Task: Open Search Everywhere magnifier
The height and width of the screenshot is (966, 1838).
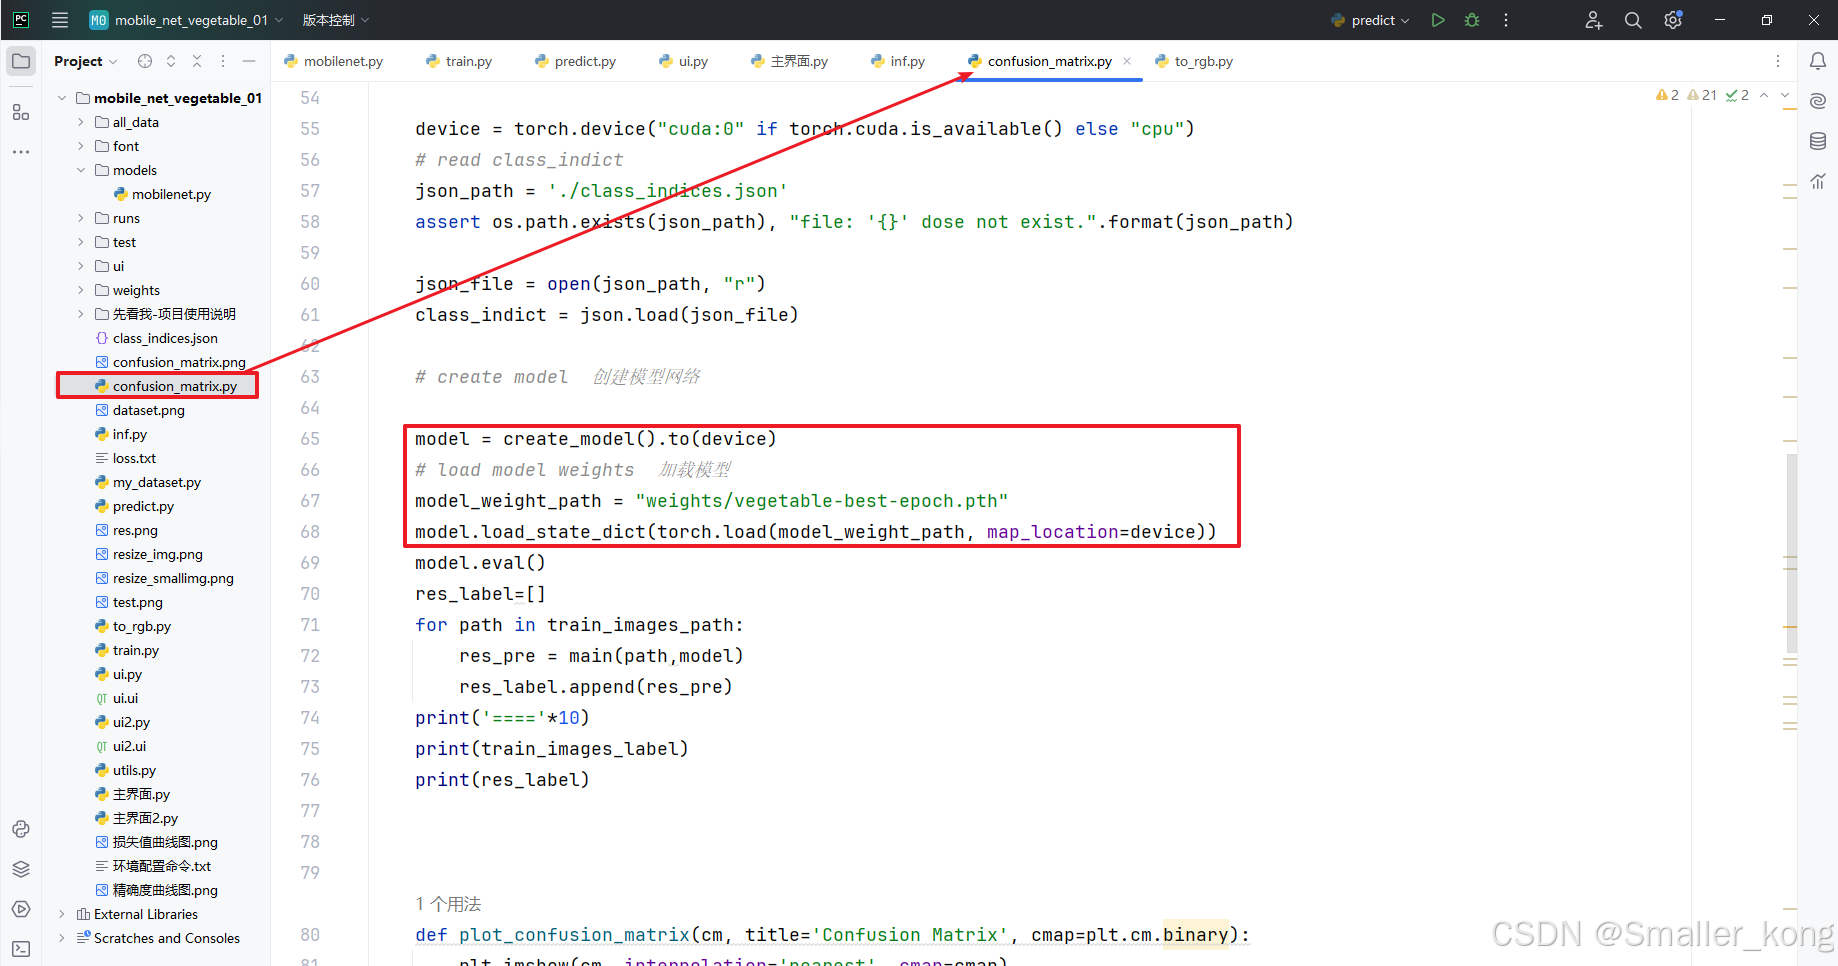Action: point(1633,20)
